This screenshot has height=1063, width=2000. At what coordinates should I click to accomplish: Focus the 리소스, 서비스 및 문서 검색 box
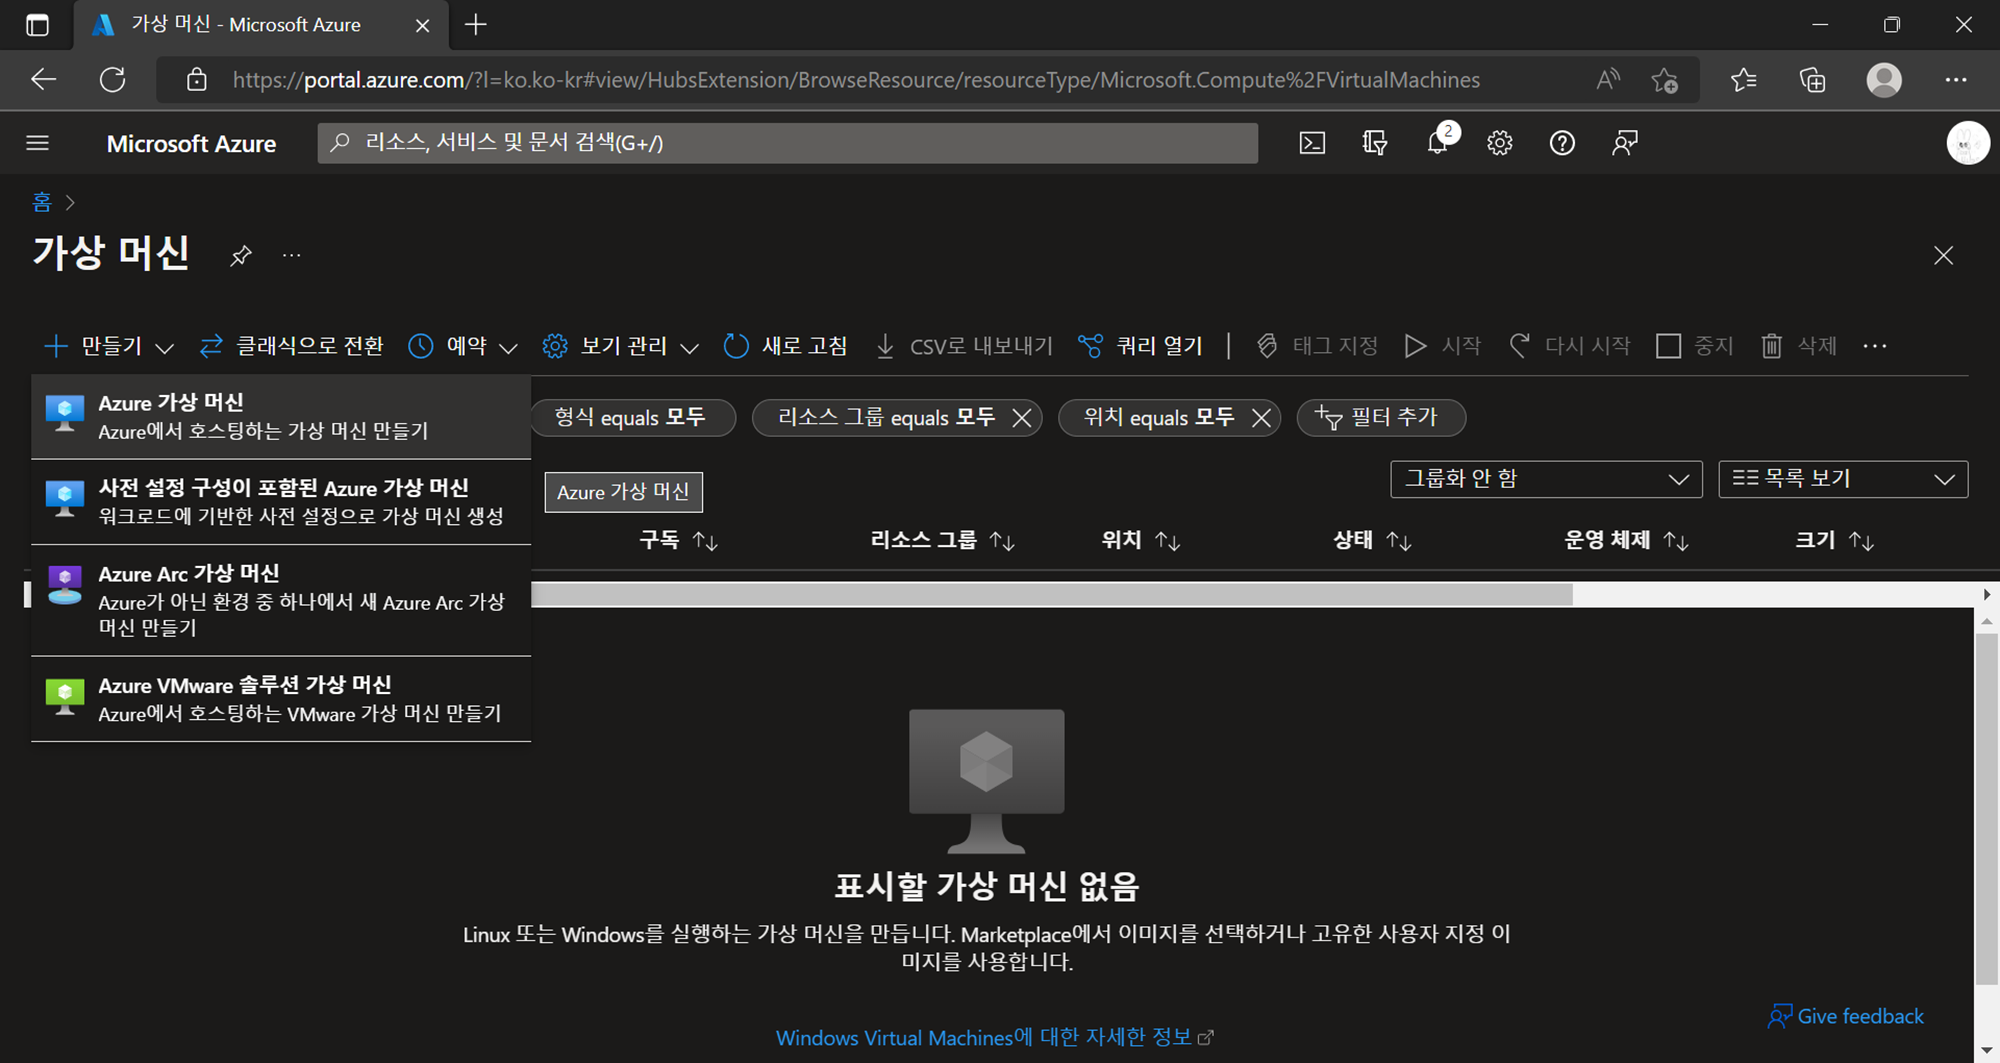pyautogui.click(x=787, y=143)
